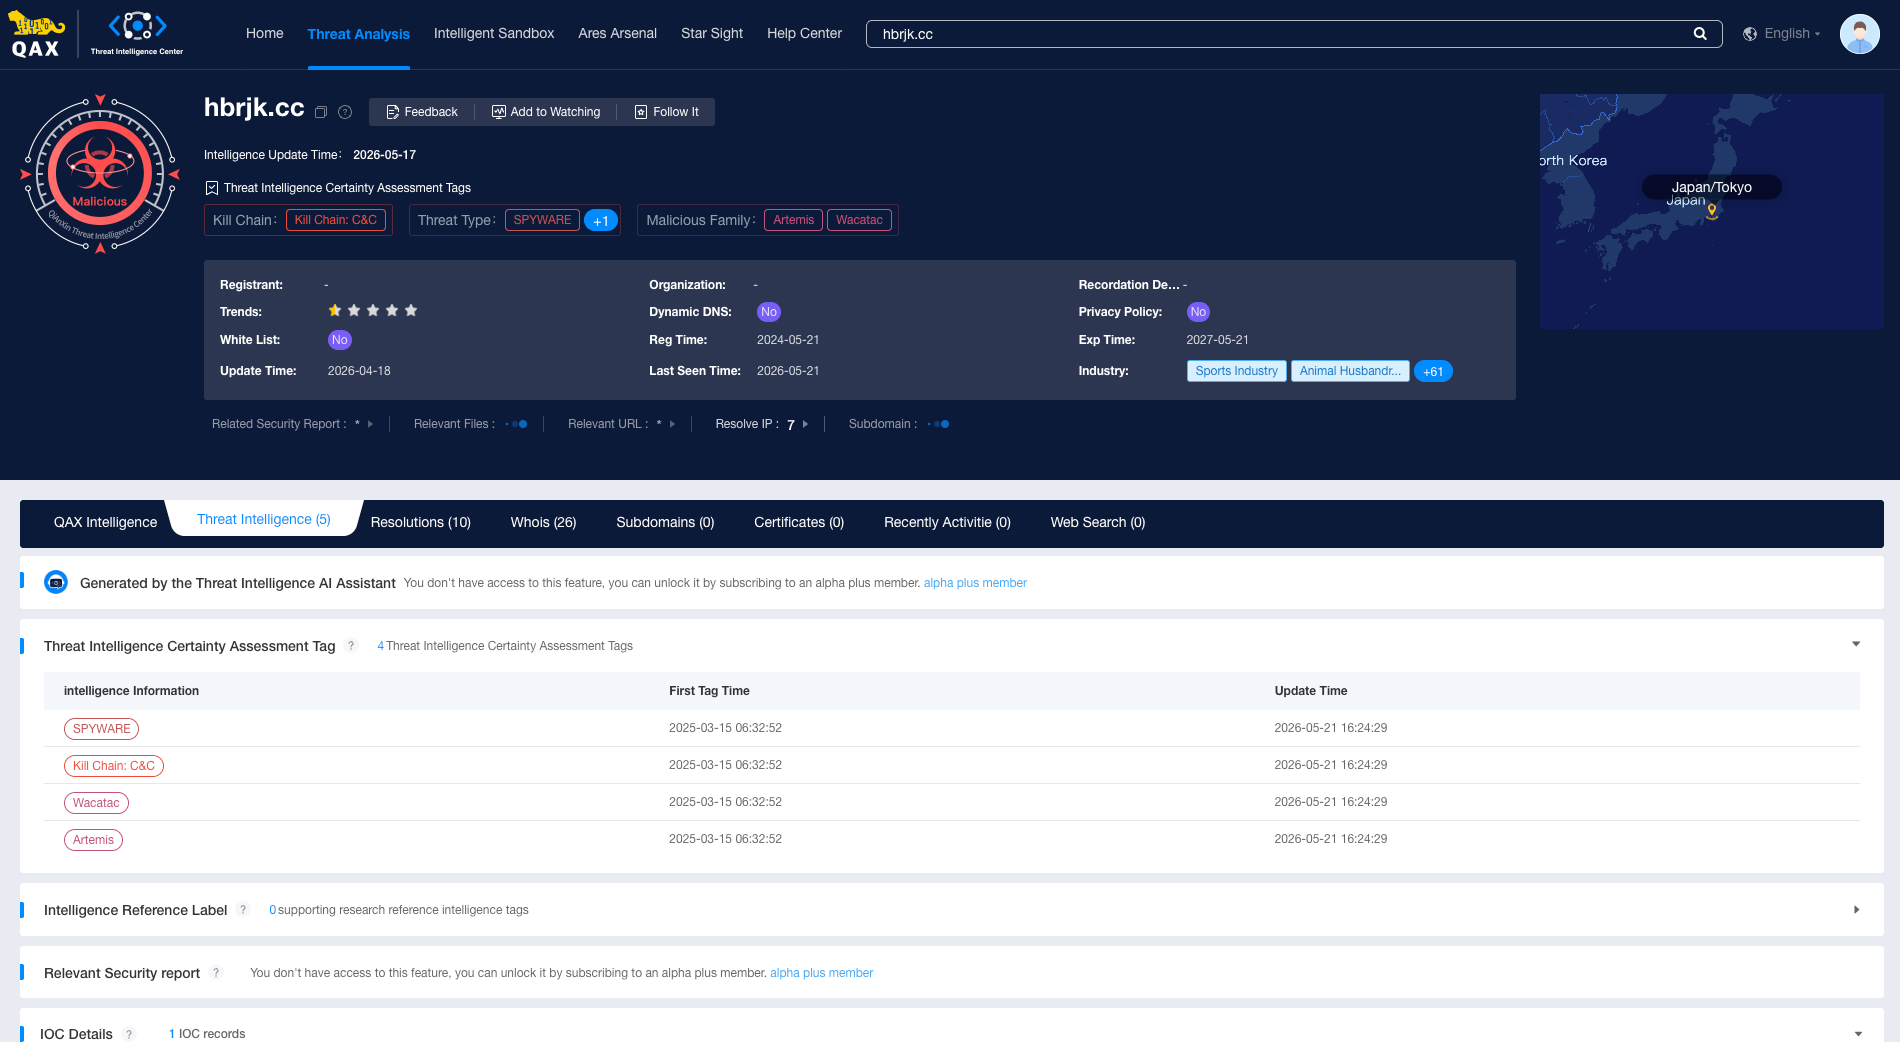Collapse the IOC Details section
The image size is (1900, 1042).
(1858, 1034)
